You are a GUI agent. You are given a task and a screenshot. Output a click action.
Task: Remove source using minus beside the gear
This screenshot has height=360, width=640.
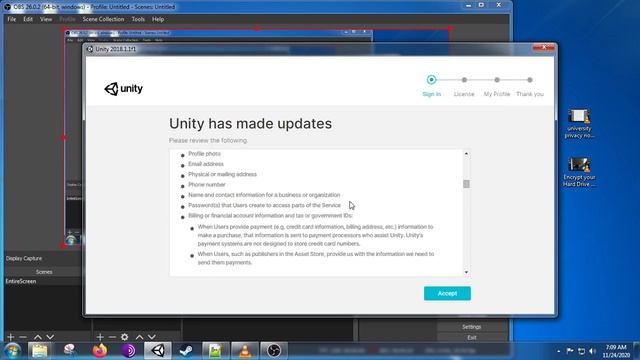tap(112, 337)
